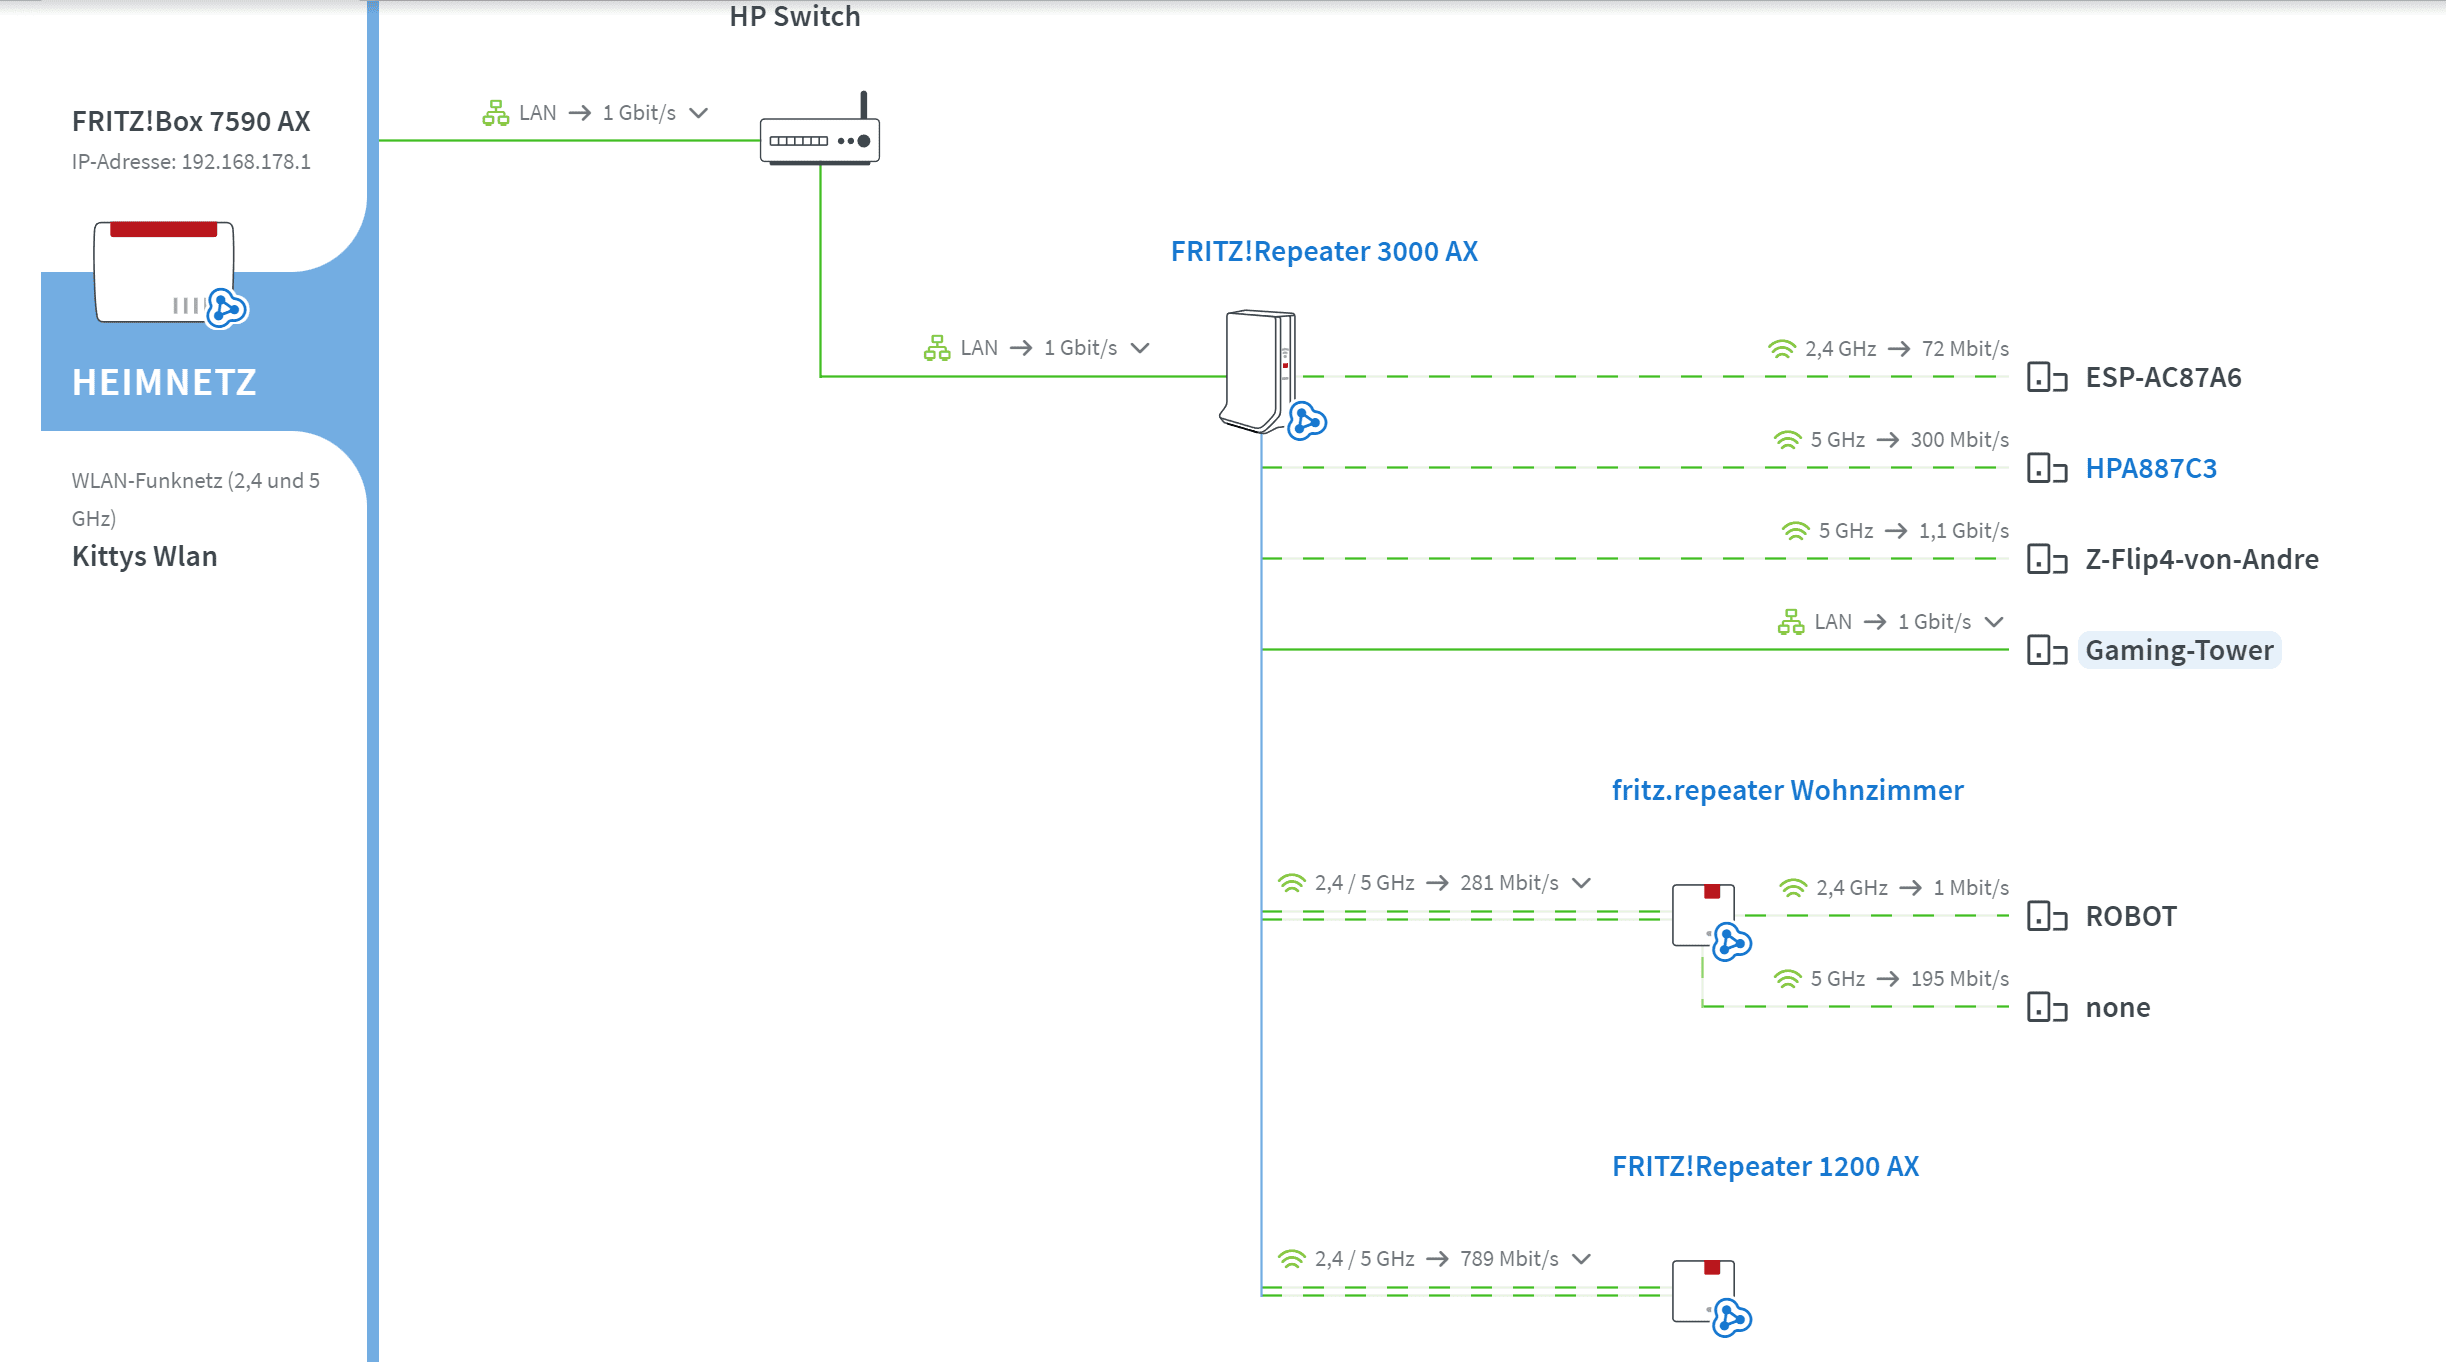Click the device icon beside none
The height and width of the screenshot is (1362, 2446).
click(x=2046, y=1007)
